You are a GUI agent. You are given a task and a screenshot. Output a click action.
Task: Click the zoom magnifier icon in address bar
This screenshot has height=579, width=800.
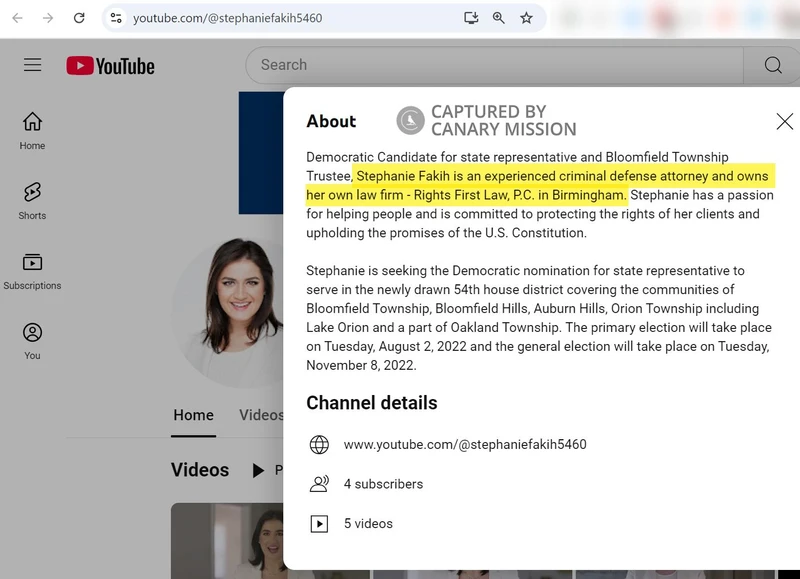pos(498,18)
